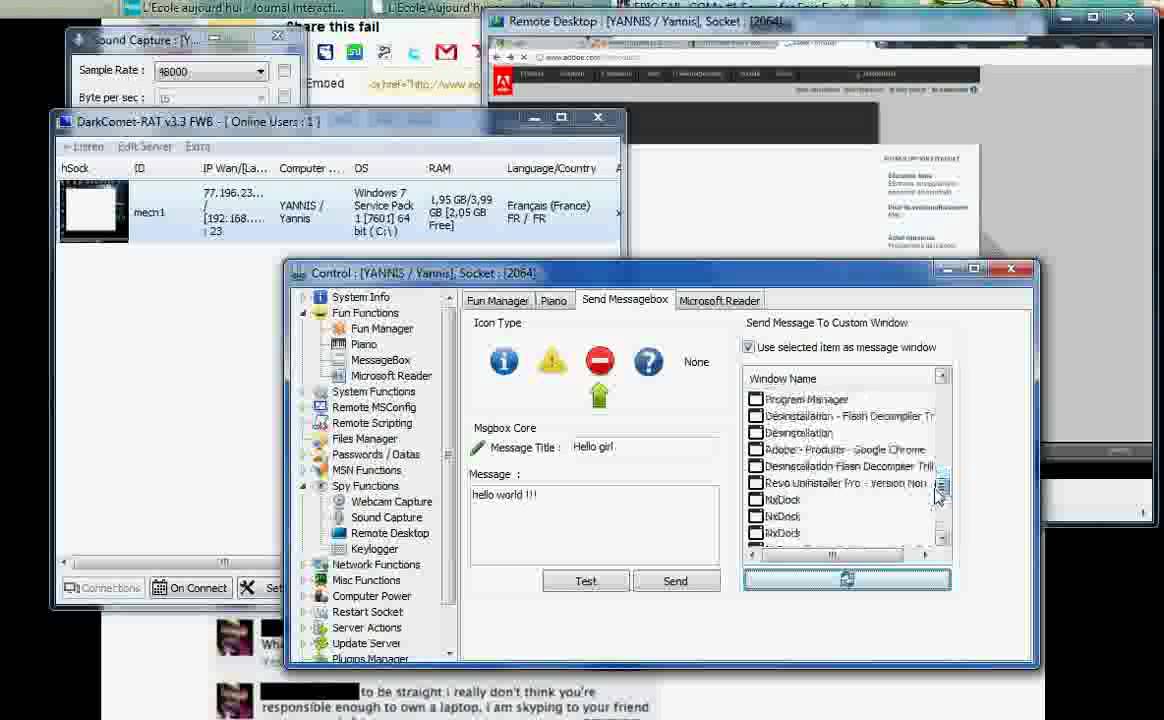The height and width of the screenshot is (720, 1164).
Task: Click the Webcam Capture icon in the tree
Action: click(339, 501)
